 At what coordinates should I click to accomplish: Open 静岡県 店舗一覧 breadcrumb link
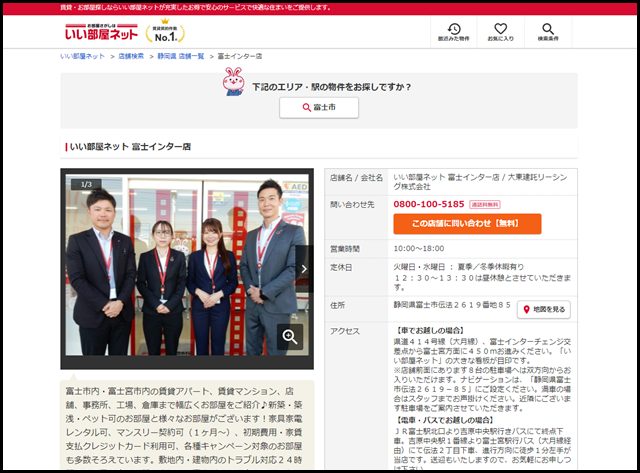click(x=181, y=57)
